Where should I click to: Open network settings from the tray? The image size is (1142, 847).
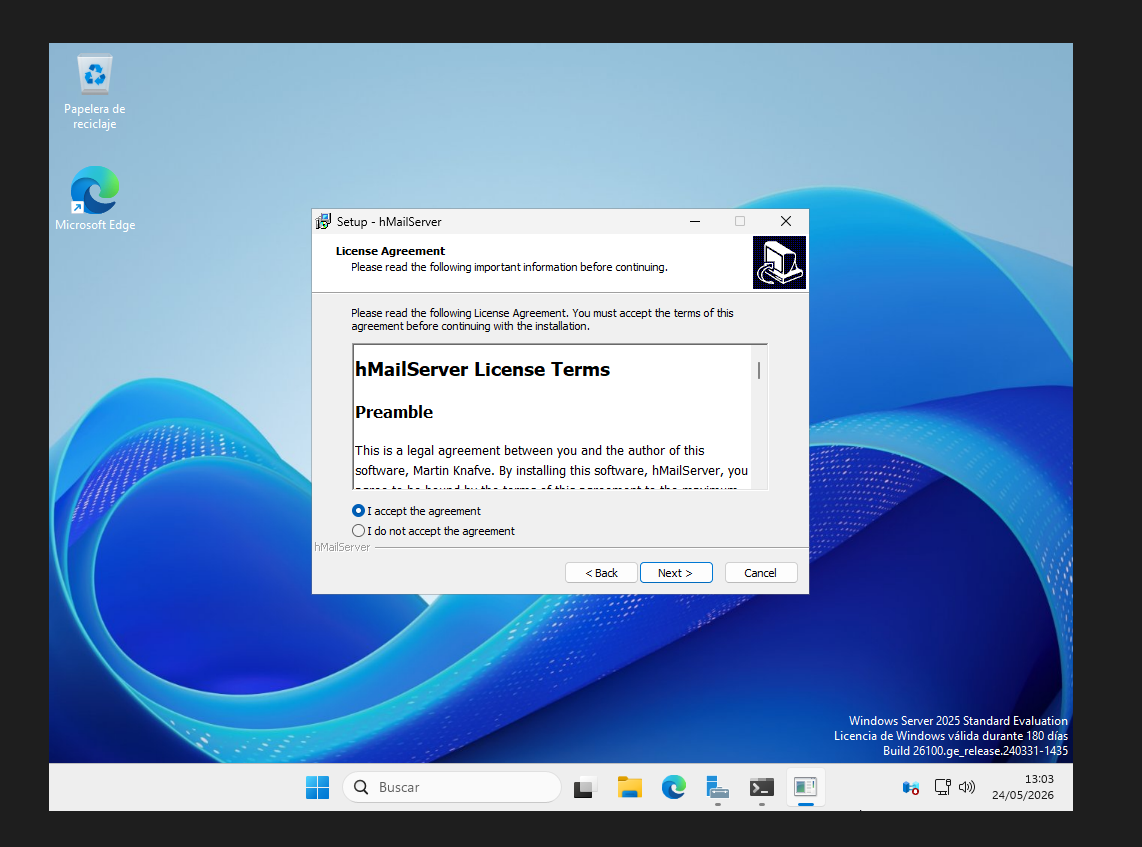(x=942, y=787)
